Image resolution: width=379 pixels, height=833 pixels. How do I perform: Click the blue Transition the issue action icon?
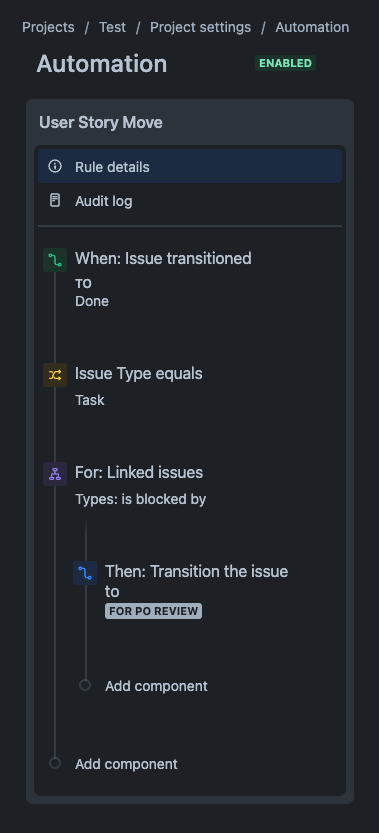[85, 573]
